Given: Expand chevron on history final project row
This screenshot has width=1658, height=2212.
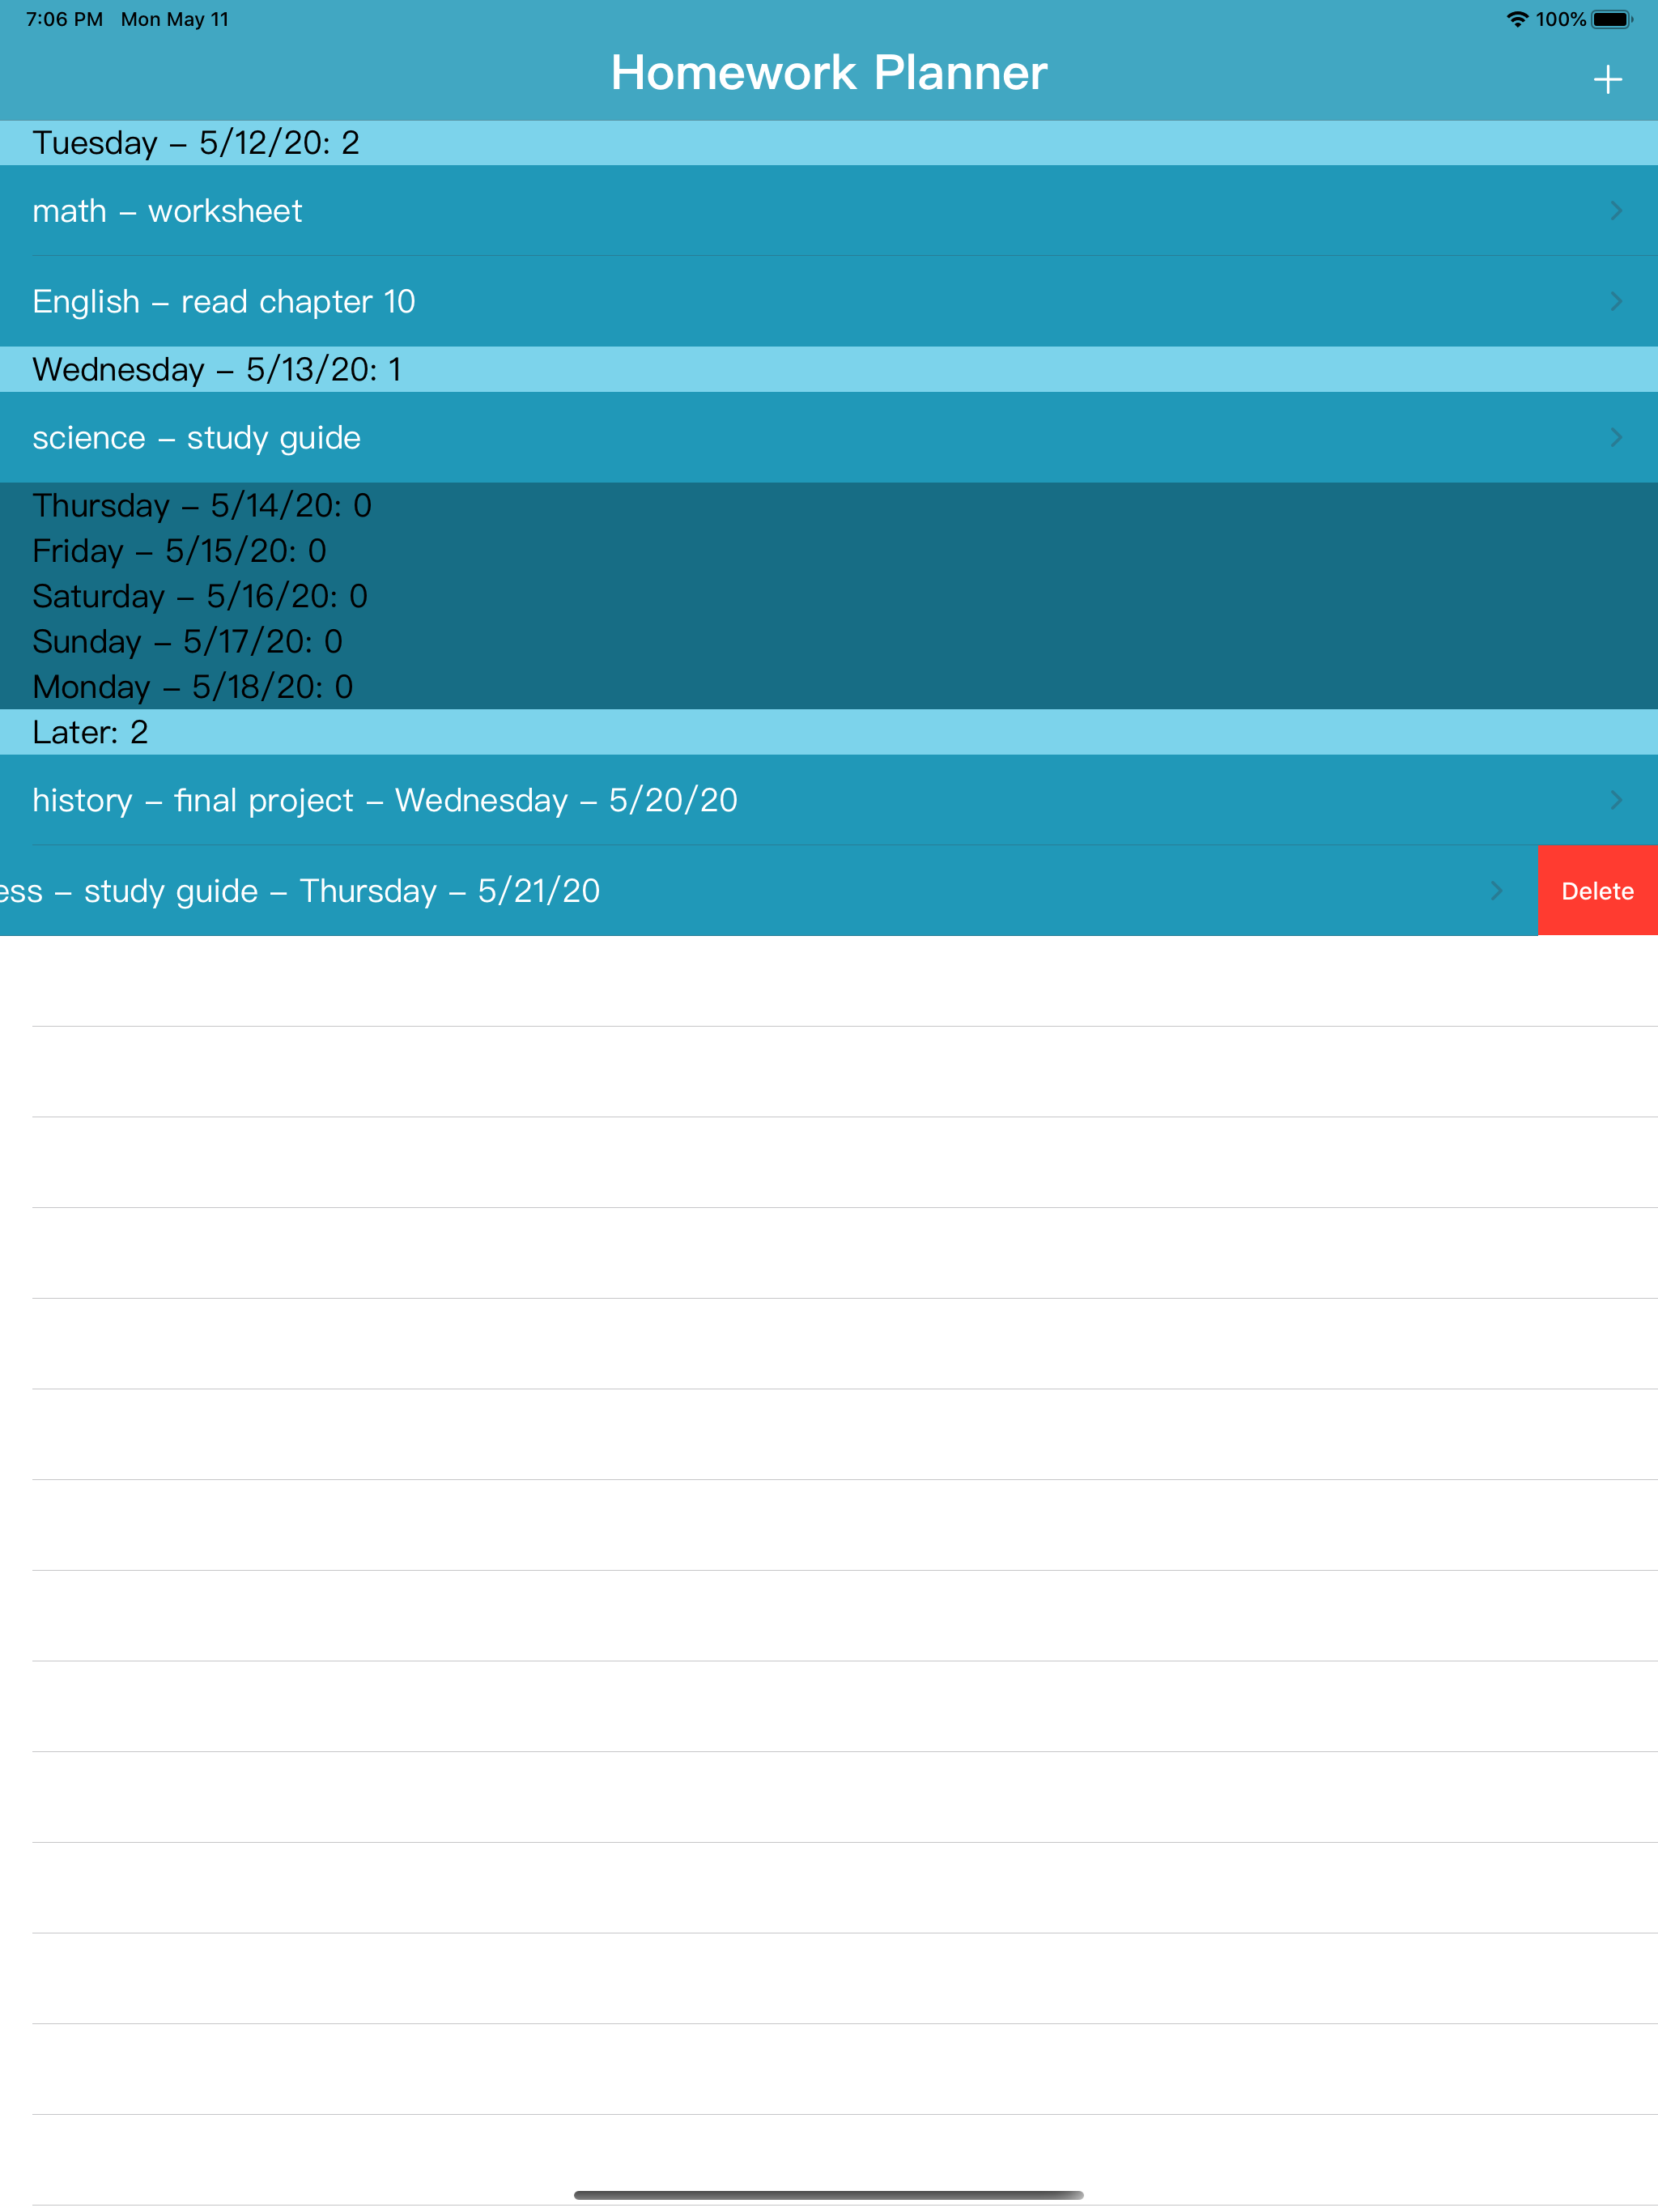Looking at the screenshot, I should pyautogui.click(x=1616, y=800).
